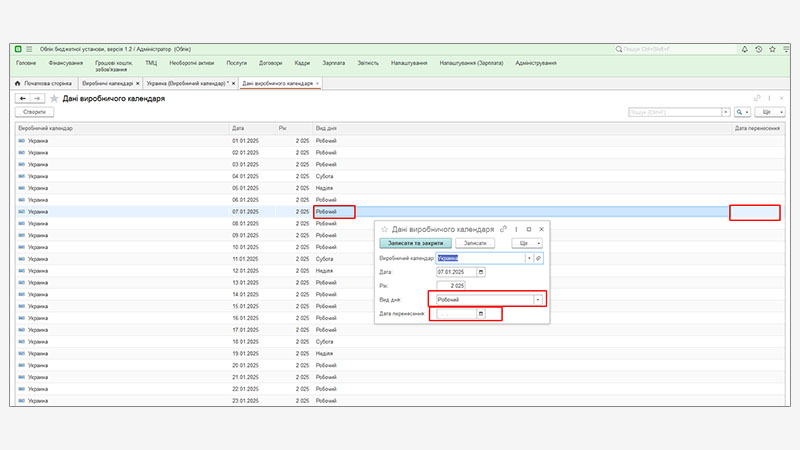Click the main menu grid icon
Screen dimensions: 800x450
(x=30, y=48)
